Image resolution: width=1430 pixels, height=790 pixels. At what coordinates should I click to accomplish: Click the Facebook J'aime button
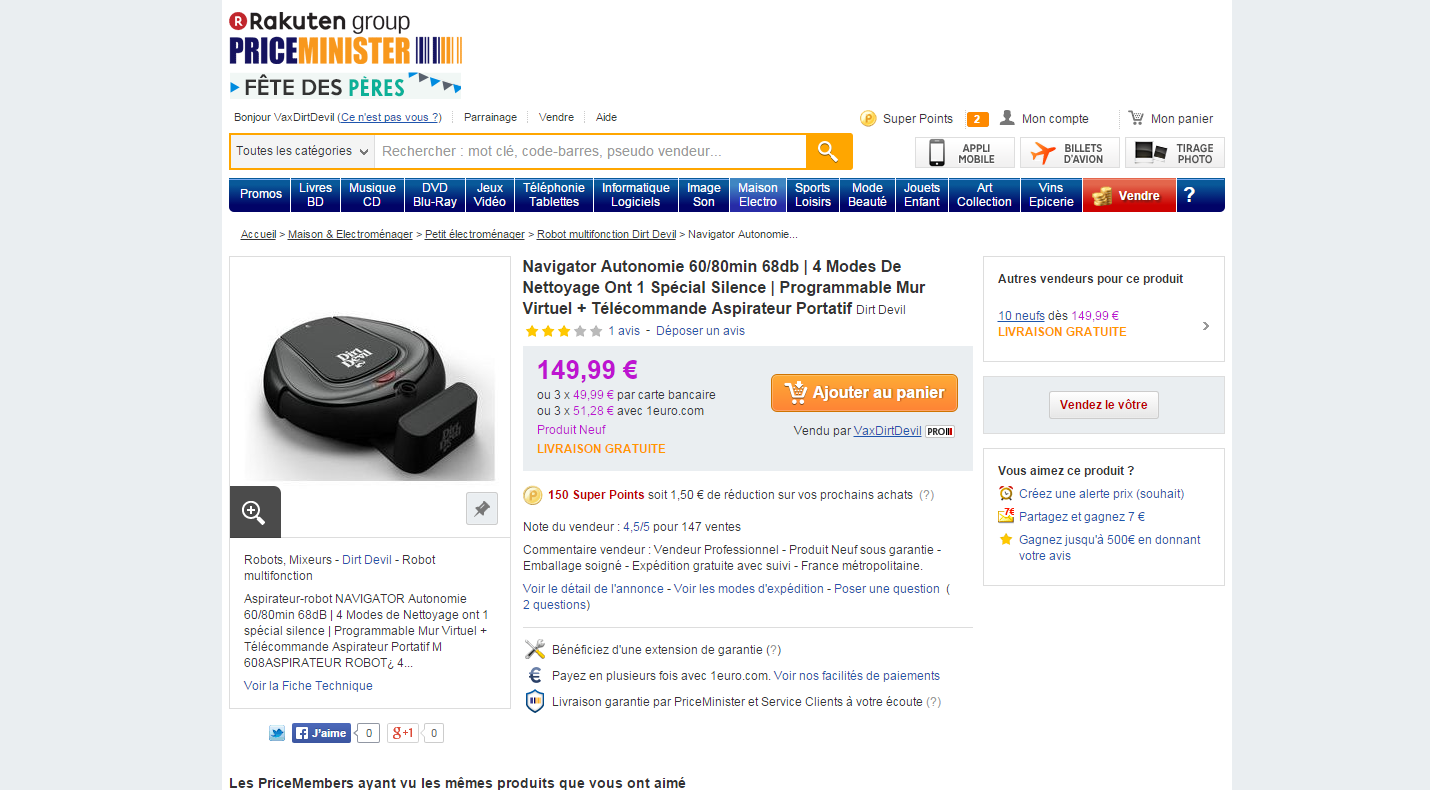[321, 733]
